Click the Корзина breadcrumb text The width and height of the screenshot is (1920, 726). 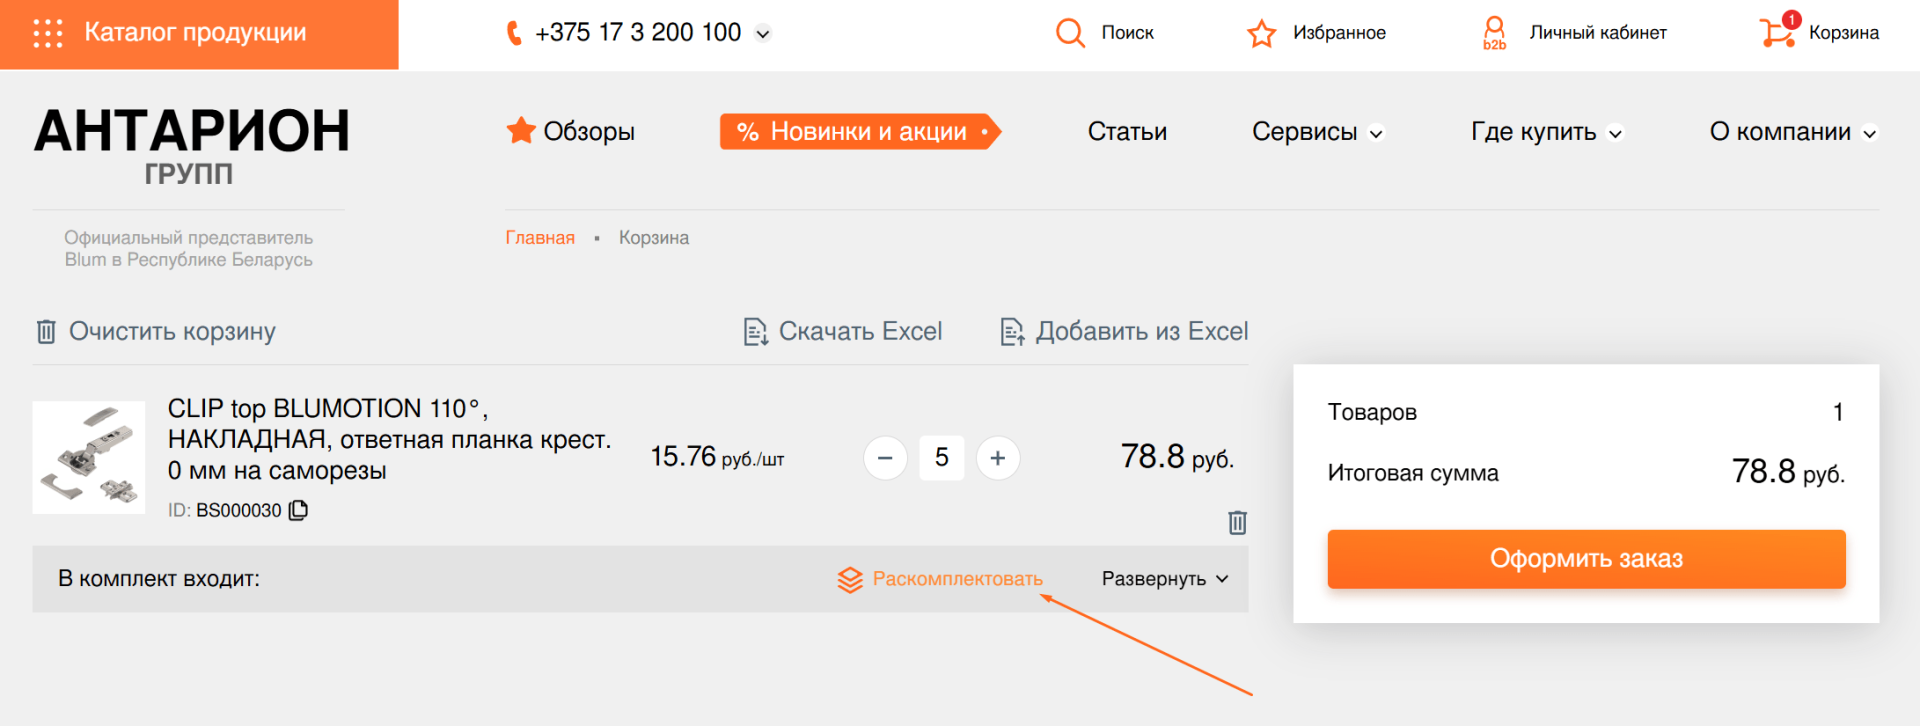[654, 238]
